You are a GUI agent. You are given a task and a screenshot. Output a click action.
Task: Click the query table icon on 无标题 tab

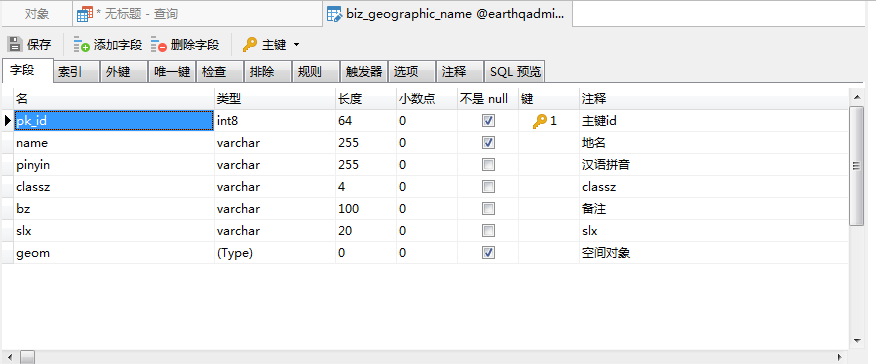pos(84,14)
